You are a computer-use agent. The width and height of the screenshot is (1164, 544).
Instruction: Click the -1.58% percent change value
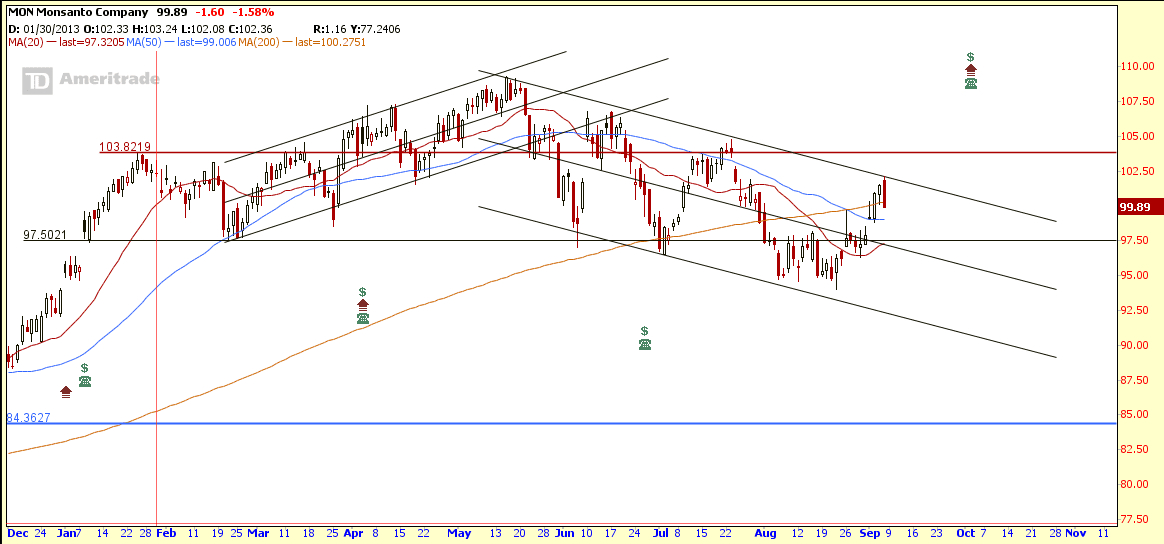252,13
